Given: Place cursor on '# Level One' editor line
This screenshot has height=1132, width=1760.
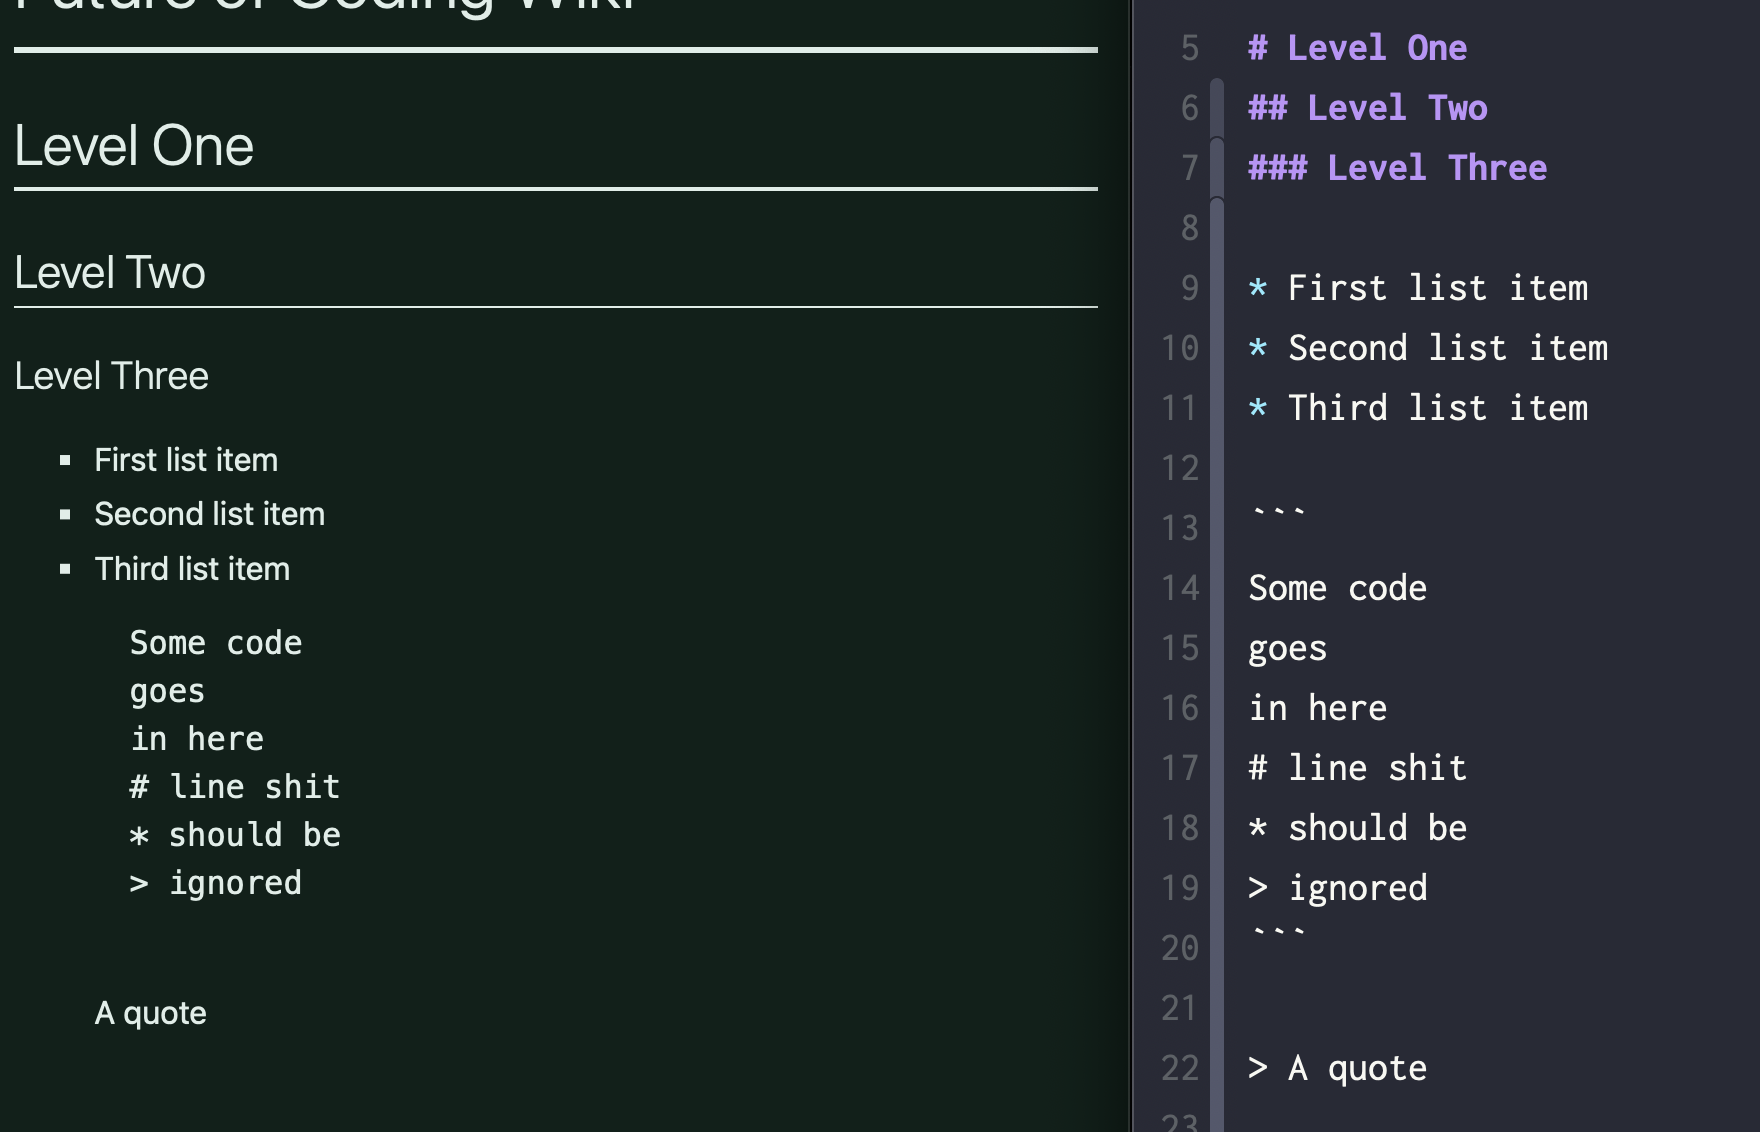Looking at the screenshot, I should [x=1358, y=48].
